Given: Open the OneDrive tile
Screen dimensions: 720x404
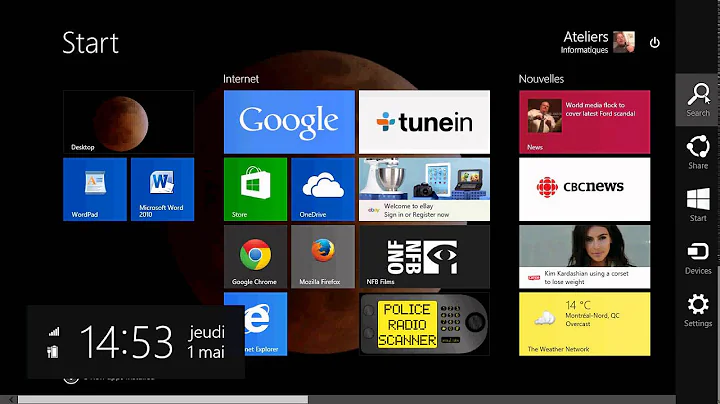Looking at the screenshot, I should (x=323, y=189).
